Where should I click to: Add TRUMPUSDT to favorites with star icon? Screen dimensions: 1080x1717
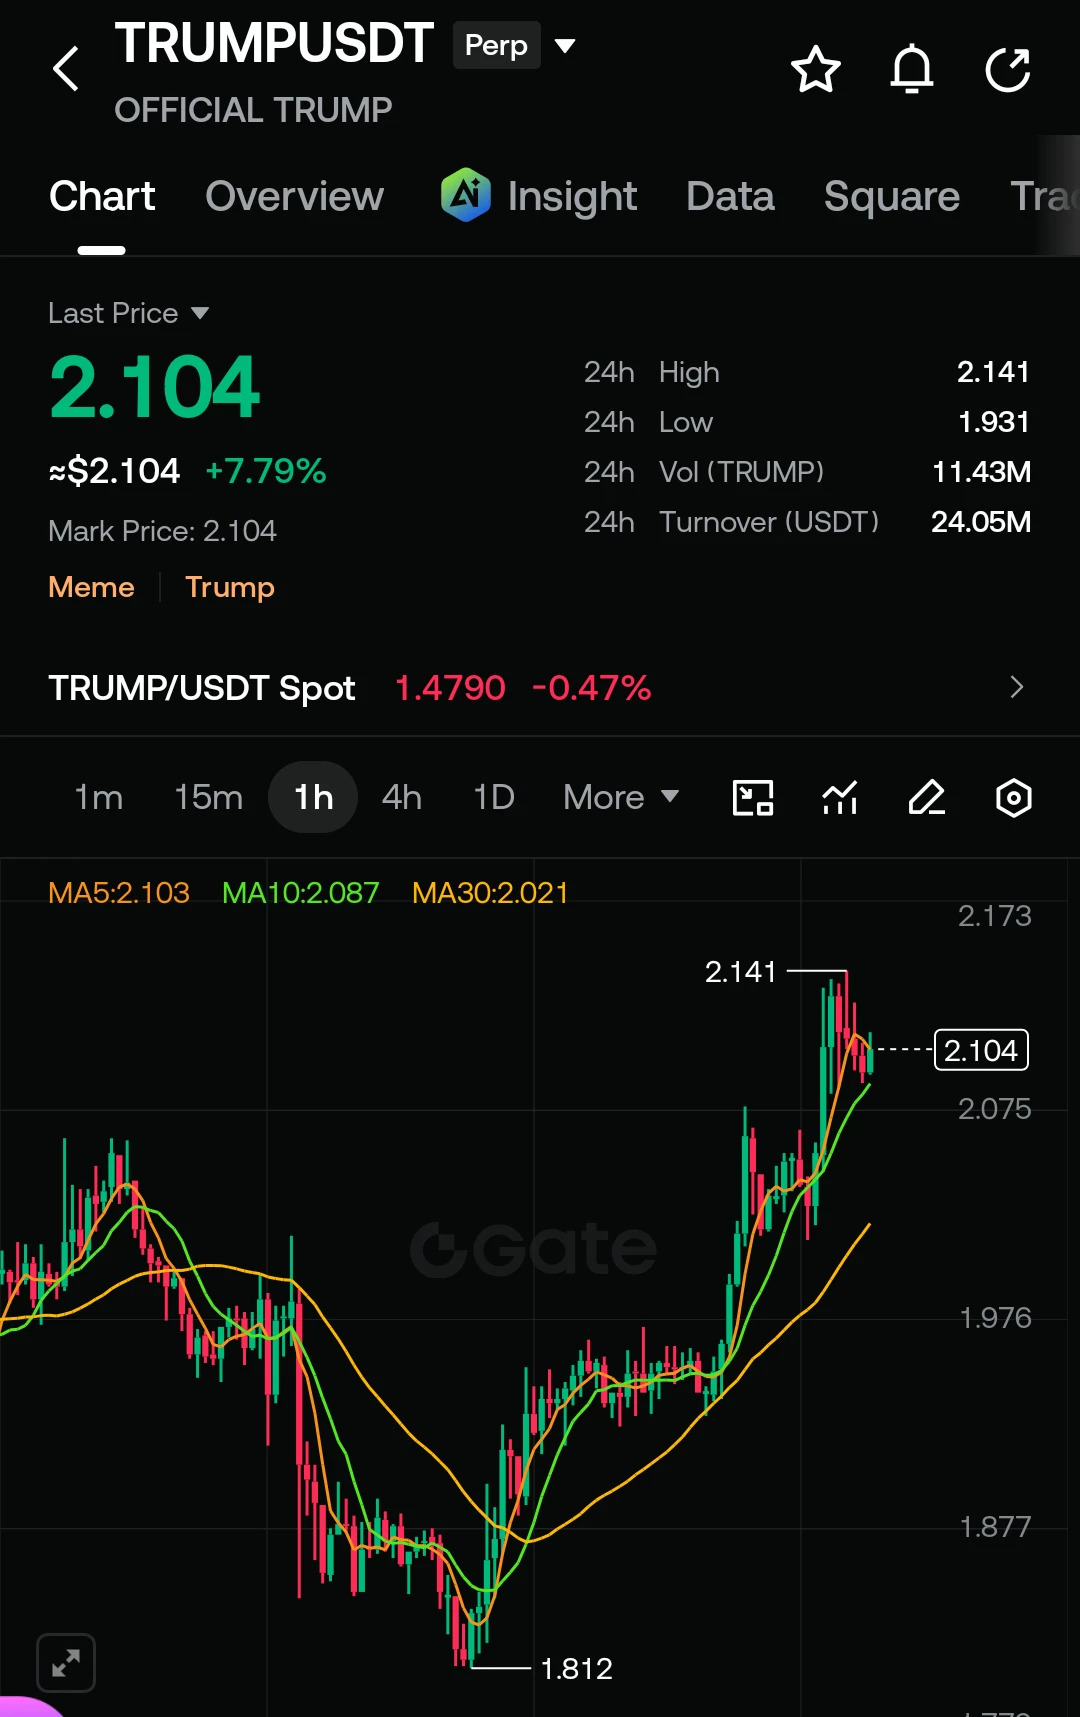(x=815, y=69)
